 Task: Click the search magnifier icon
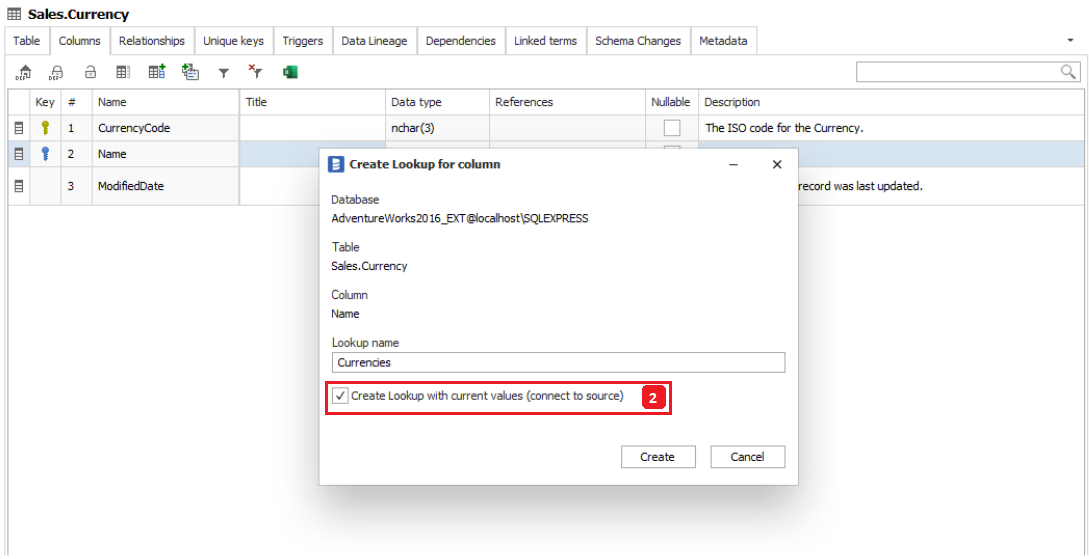pyautogui.click(x=1068, y=71)
